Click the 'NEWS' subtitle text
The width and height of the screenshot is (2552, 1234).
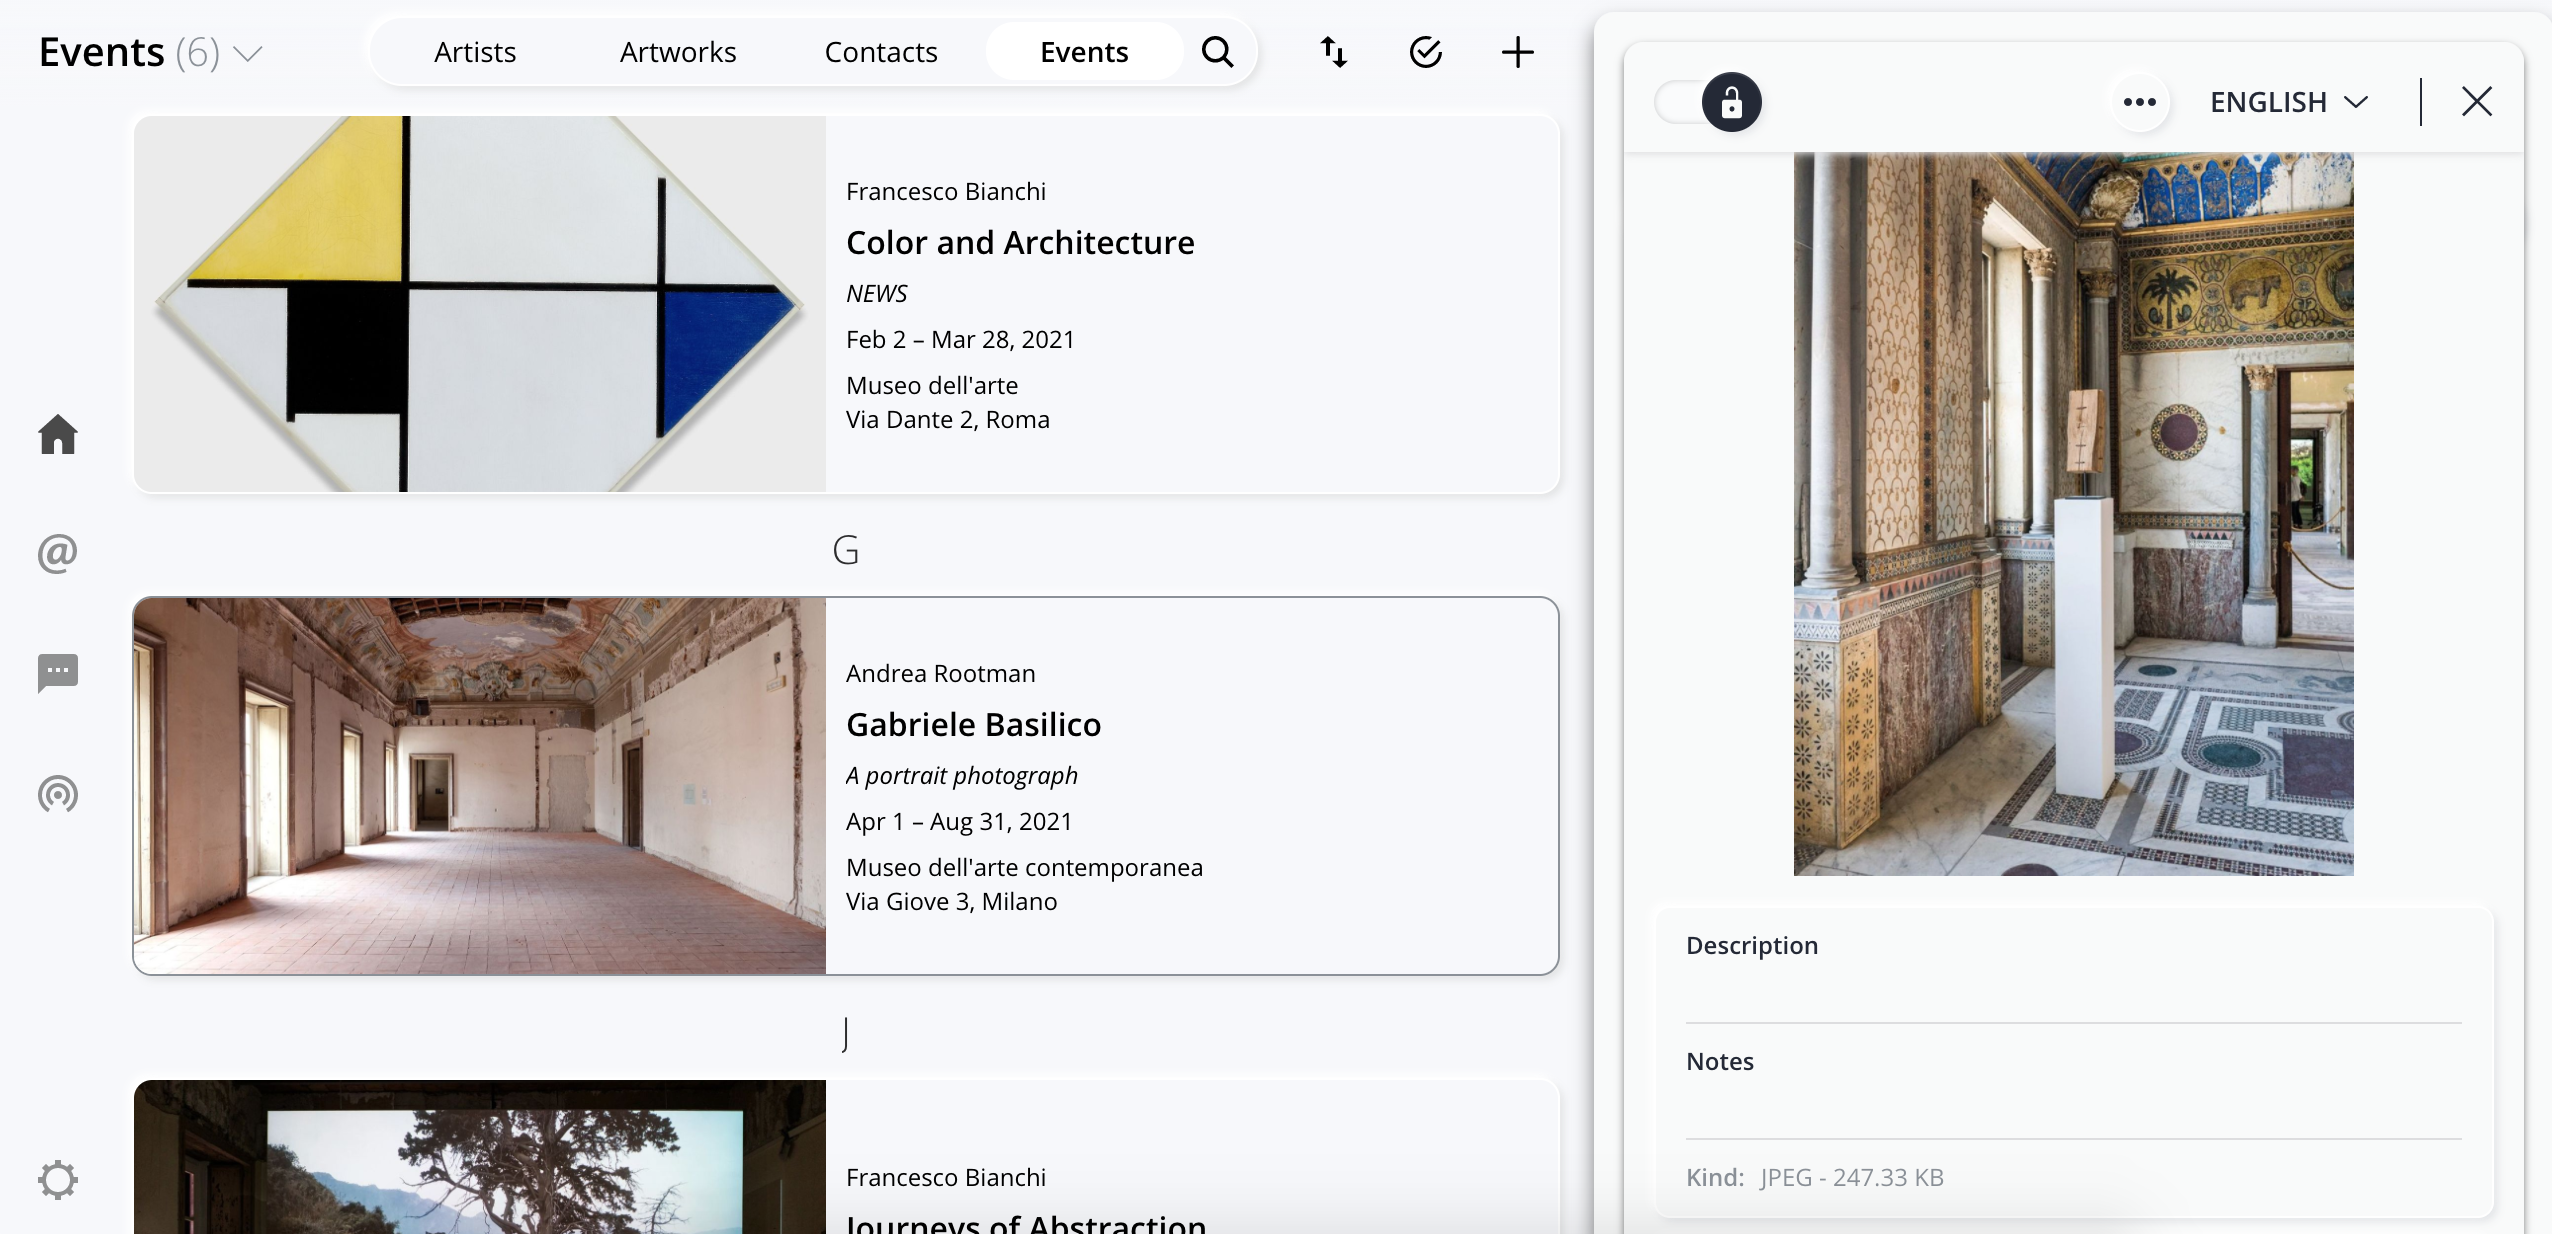pos(877,294)
